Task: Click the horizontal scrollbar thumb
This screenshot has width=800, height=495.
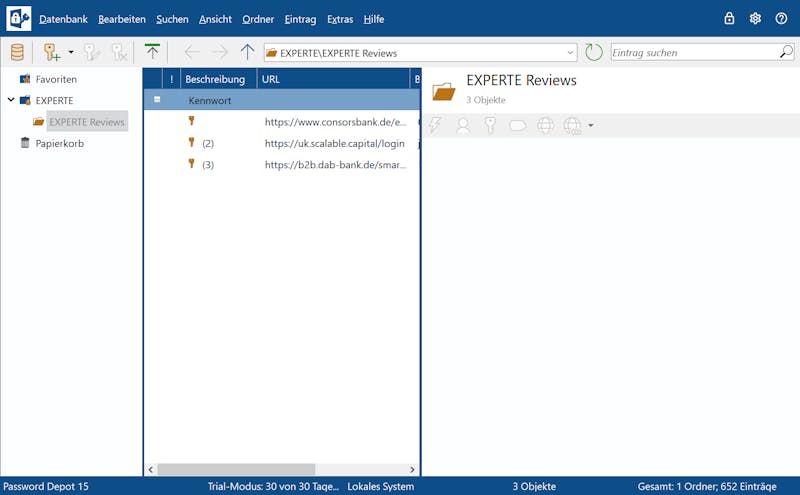Action: pos(236,469)
